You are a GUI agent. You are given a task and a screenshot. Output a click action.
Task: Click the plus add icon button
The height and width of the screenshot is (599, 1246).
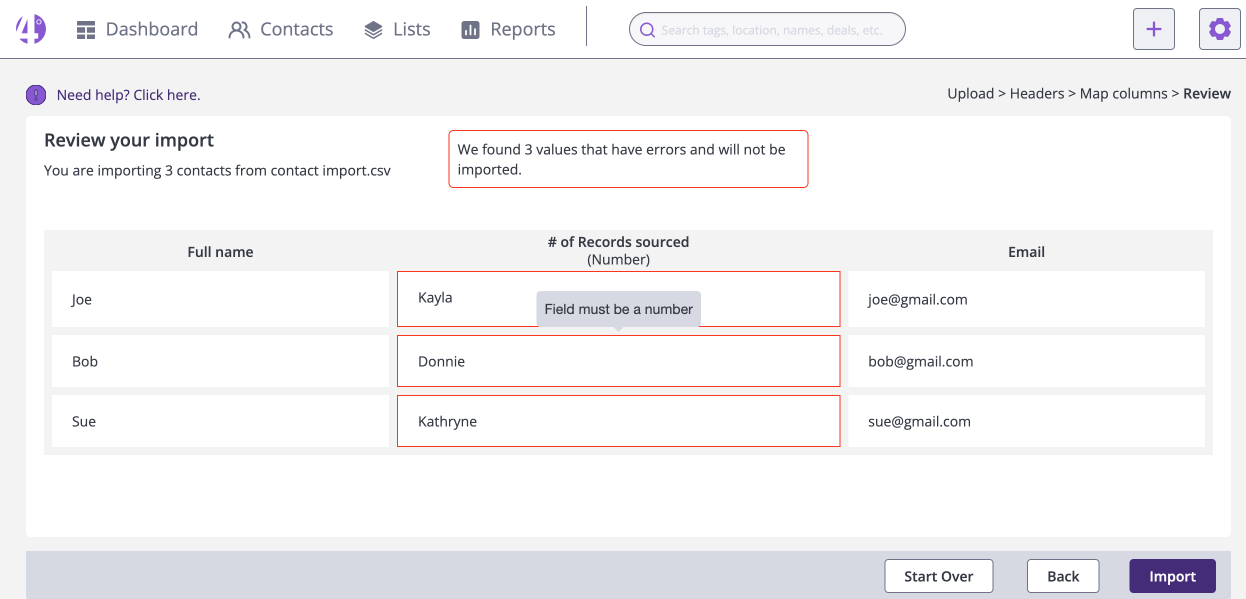tap(1153, 29)
